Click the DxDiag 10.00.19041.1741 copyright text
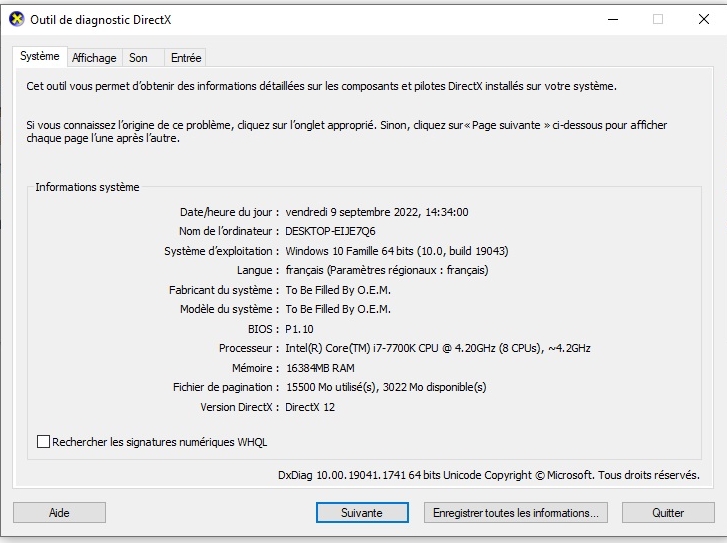This screenshot has width=727, height=543. [x=489, y=475]
